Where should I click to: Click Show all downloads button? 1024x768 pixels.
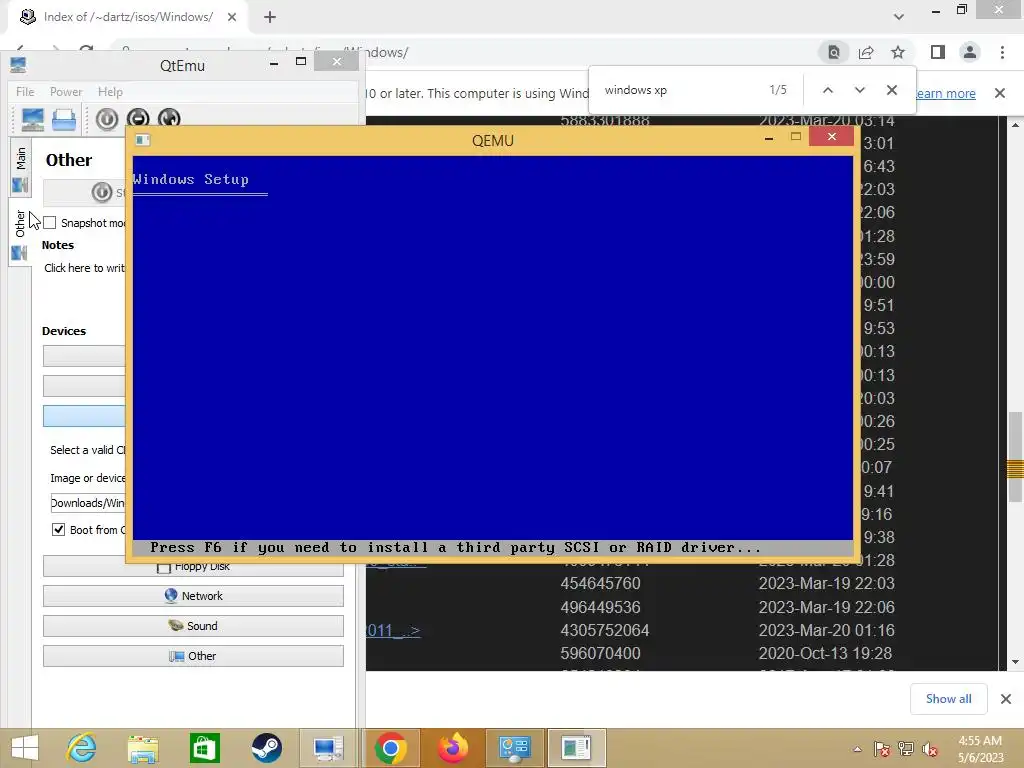point(948,699)
